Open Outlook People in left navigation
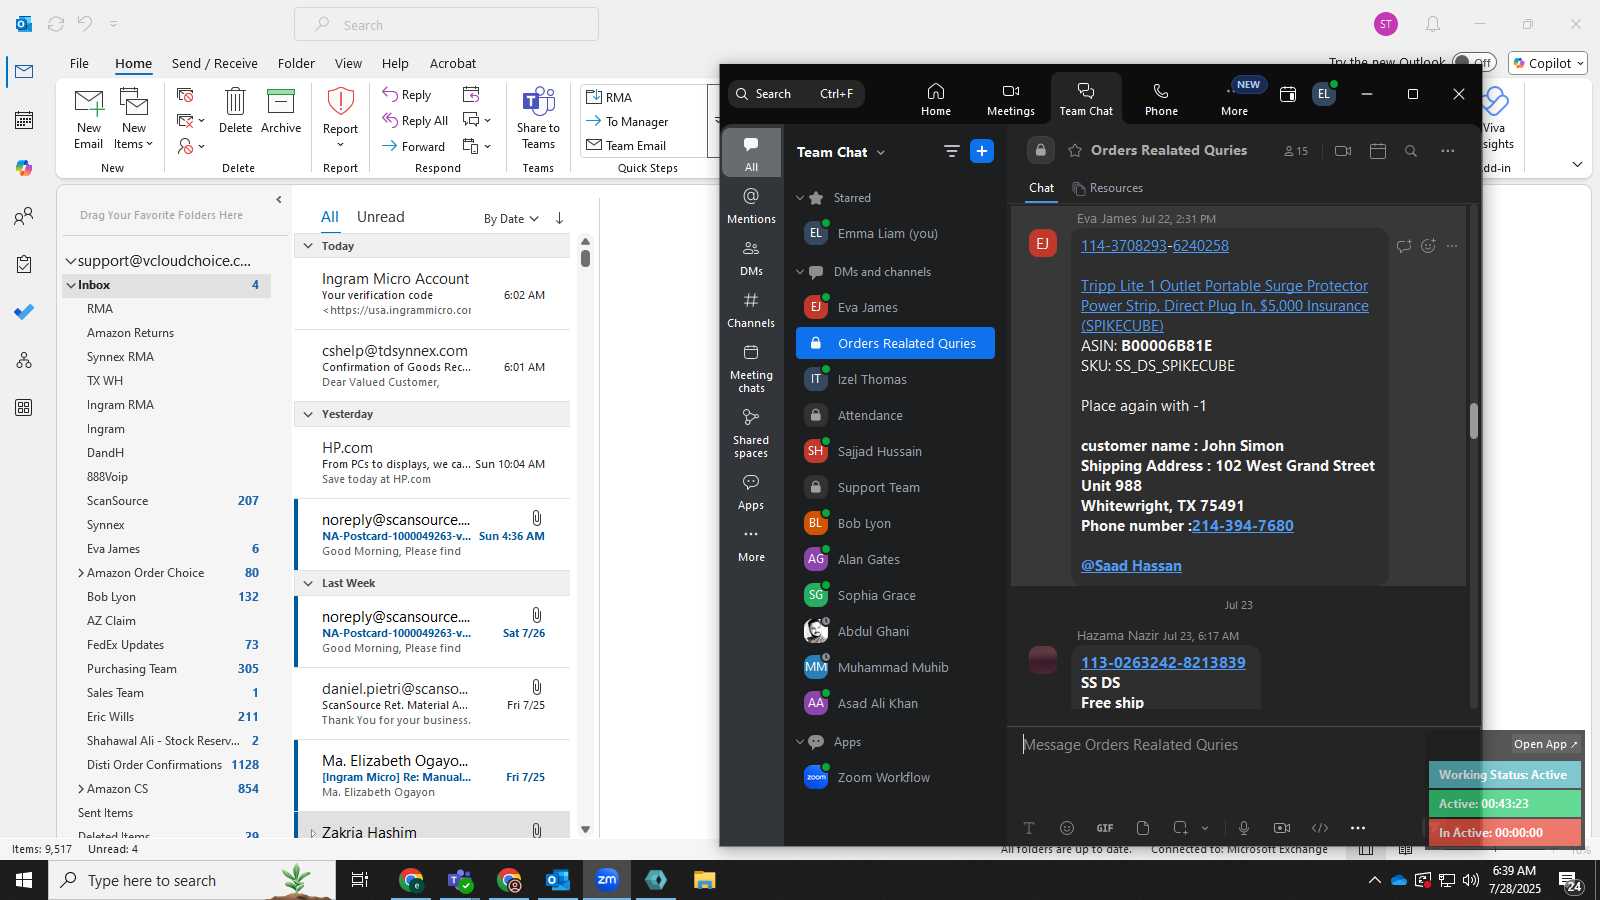The width and height of the screenshot is (1600, 900). (x=24, y=216)
